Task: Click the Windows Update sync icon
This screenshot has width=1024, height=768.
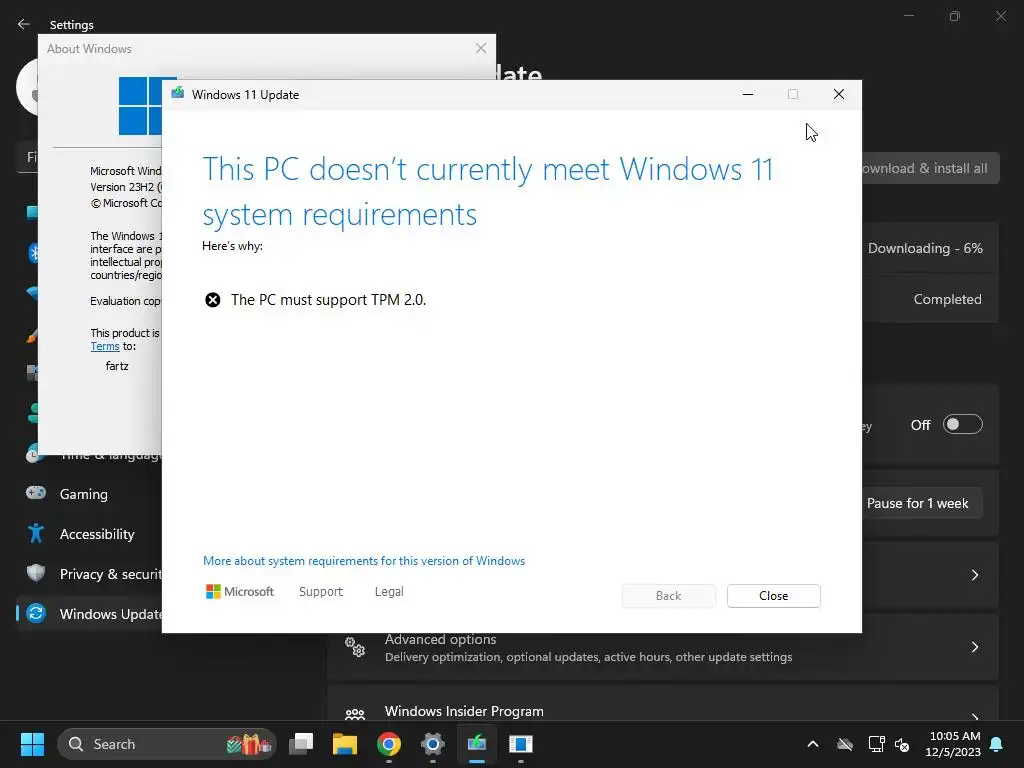Action: [36, 613]
